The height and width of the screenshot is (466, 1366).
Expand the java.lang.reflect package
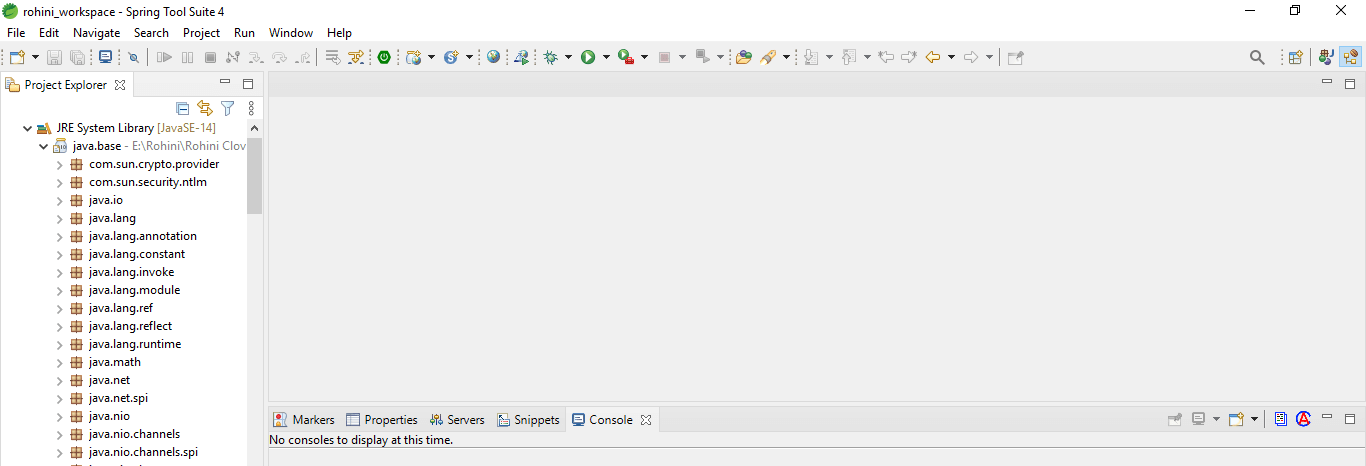[x=59, y=326]
